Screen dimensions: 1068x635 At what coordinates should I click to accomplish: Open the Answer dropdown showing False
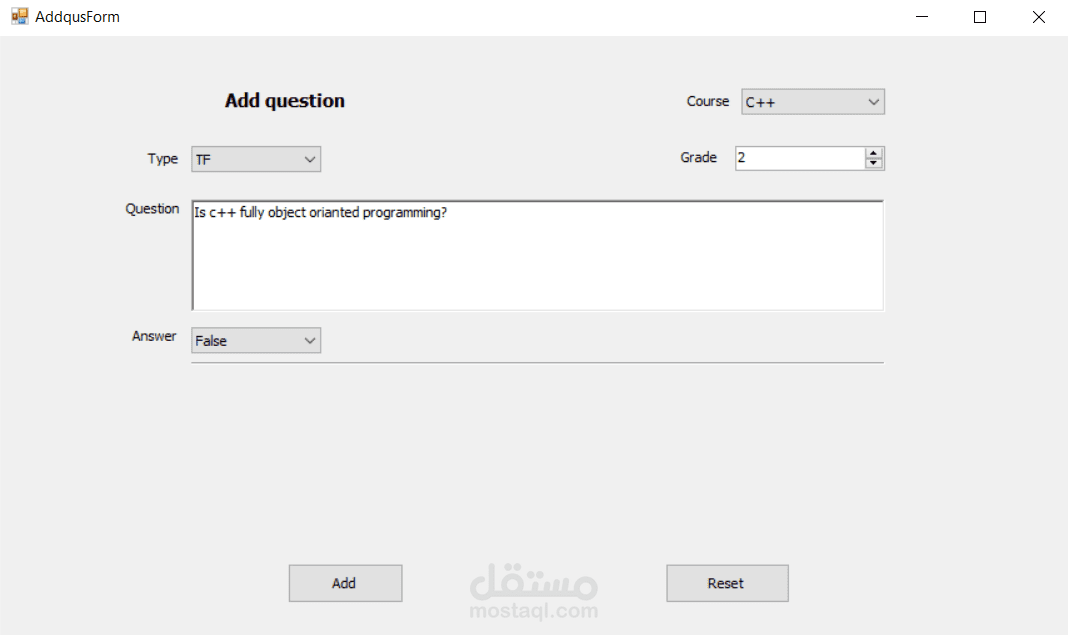tap(256, 341)
